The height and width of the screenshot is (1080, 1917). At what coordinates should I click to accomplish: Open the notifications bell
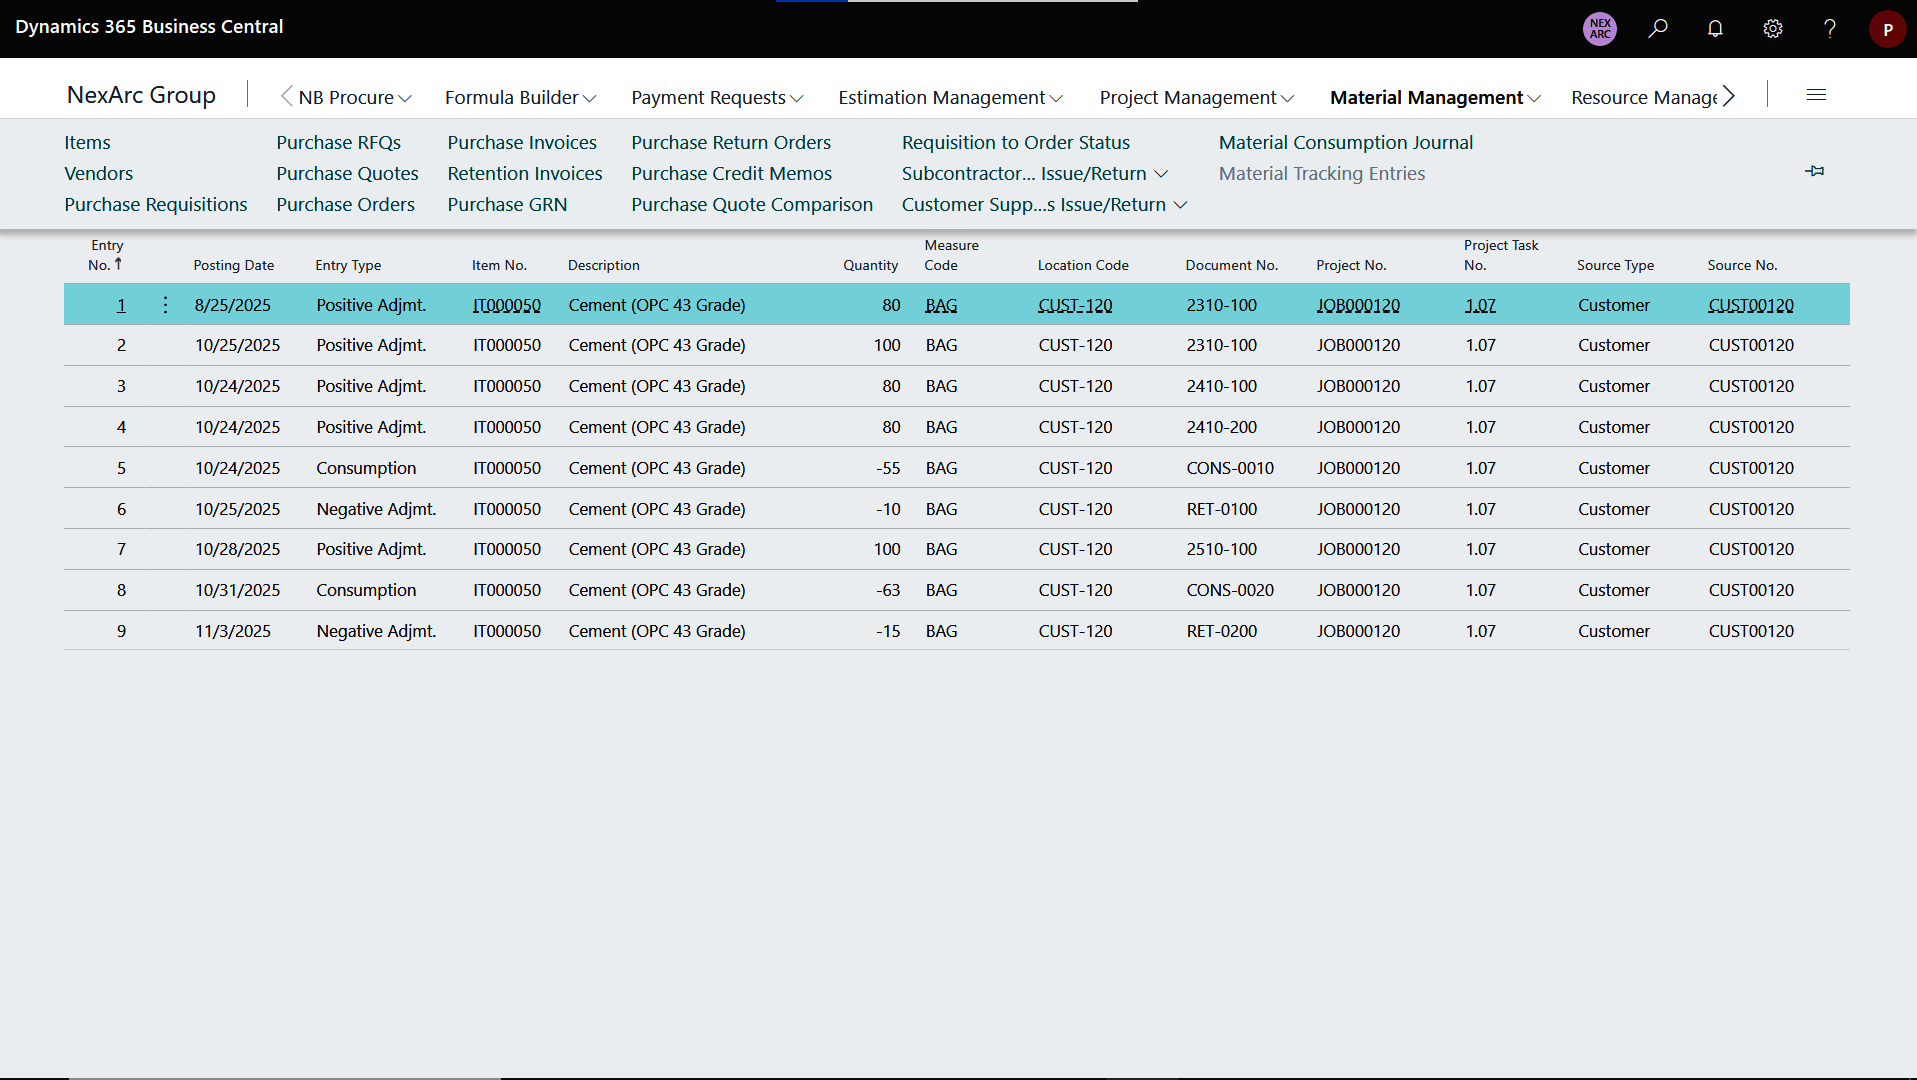pos(1715,28)
